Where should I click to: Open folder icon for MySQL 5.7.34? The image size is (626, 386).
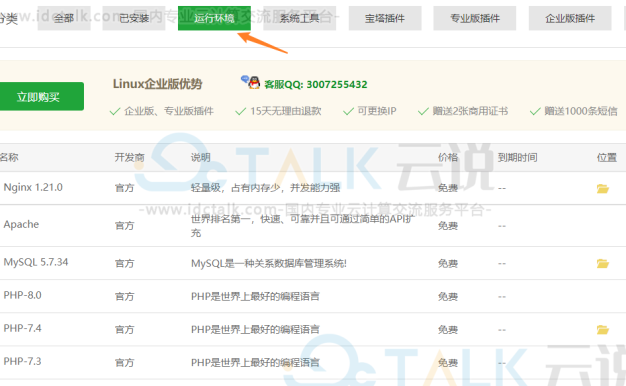[x=602, y=263]
